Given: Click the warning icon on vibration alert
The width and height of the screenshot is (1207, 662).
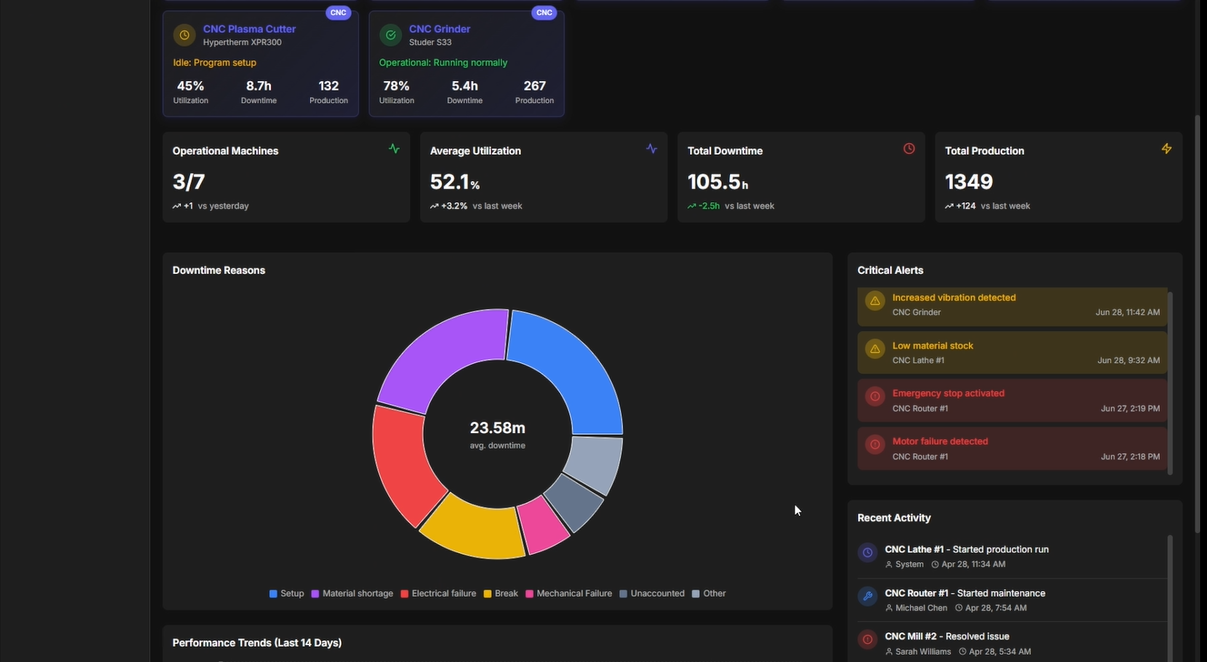Looking at the screenshot, I should [x=875, y=301].
